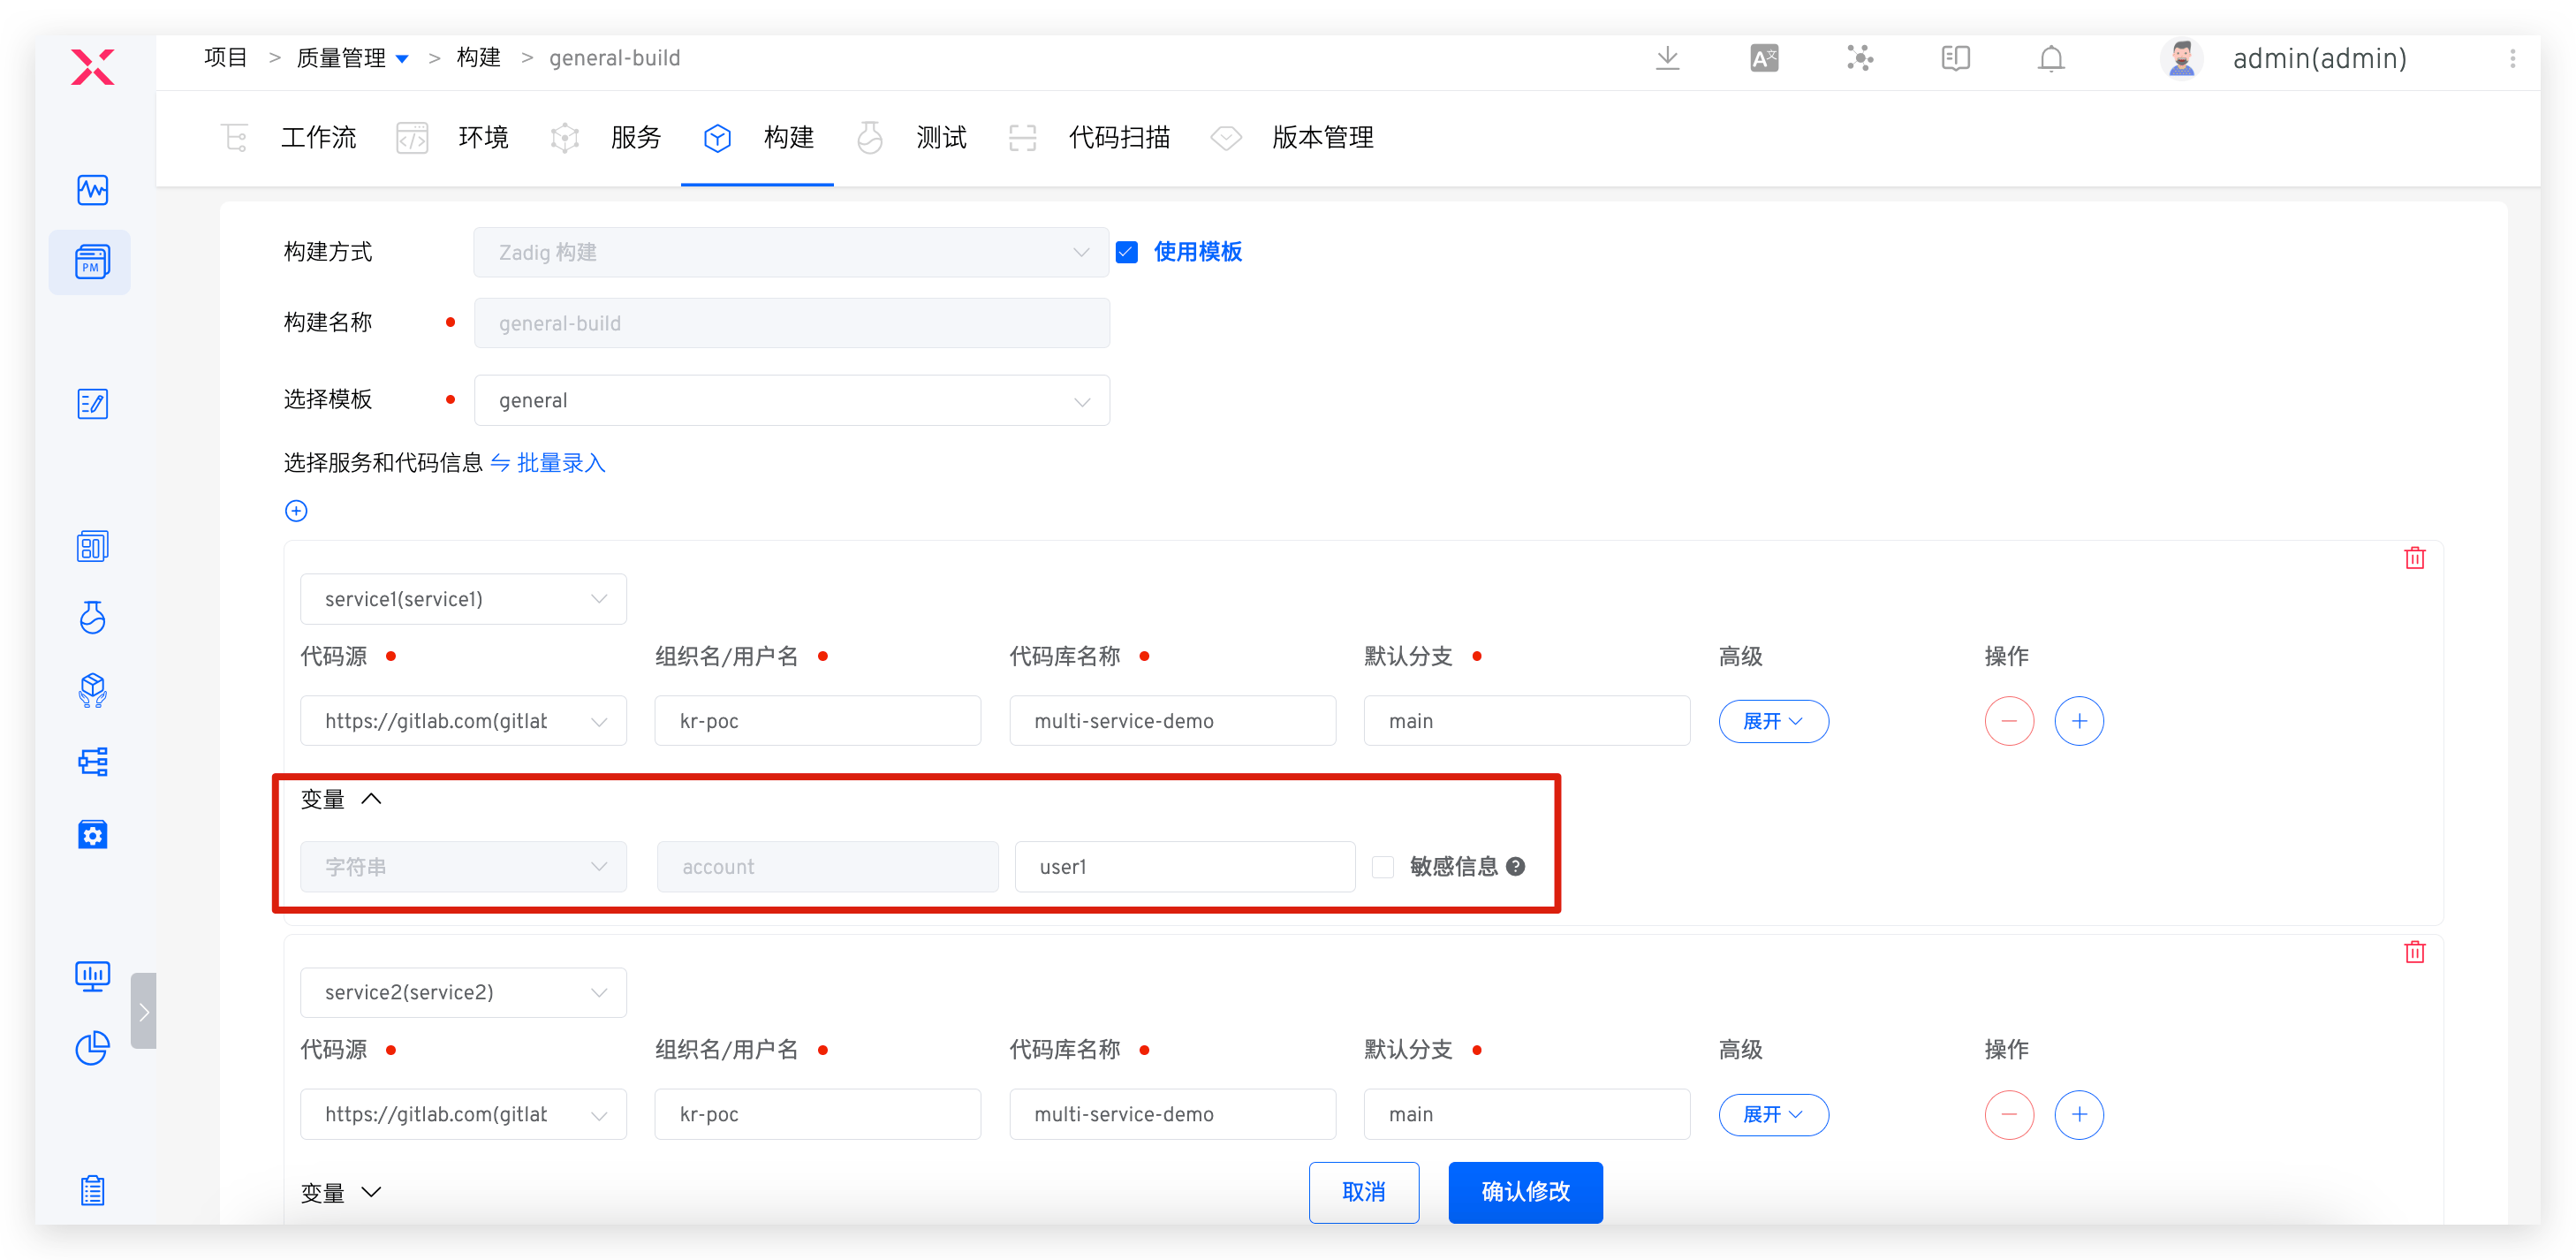Uncheck the 使用模板 checkbox
Image resolution: width=2576 pixels, height=1260 pixels.
tap(1127, 252)
